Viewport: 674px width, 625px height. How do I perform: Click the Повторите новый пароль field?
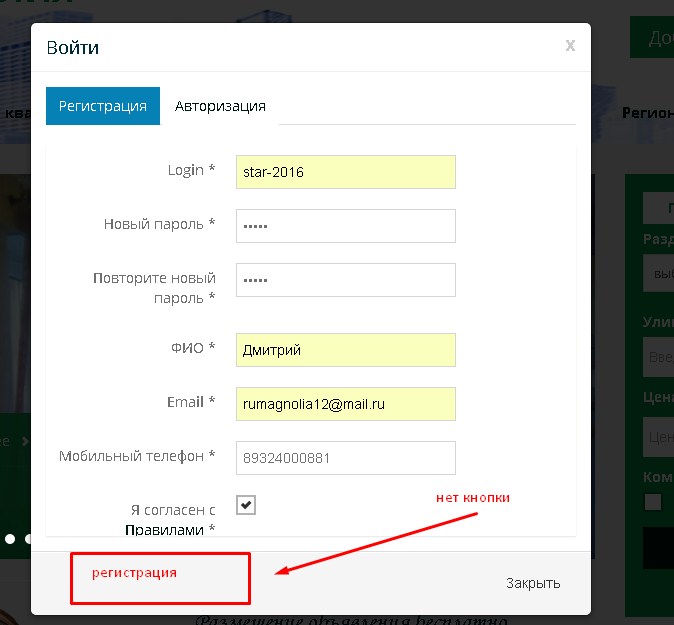point(345,280)
